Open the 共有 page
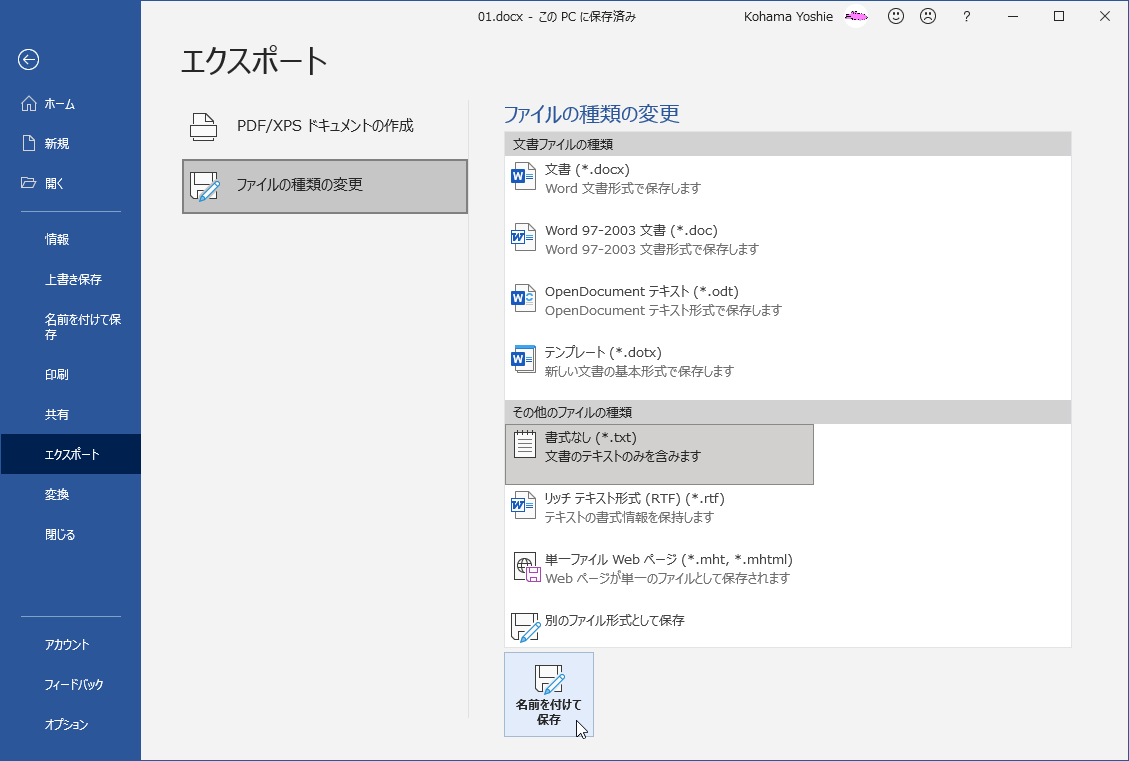1129x761 pixels. coord(71,415)
